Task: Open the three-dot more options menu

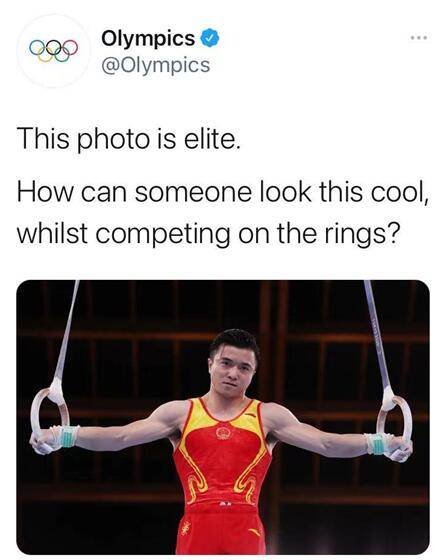Action: (x=418, y=37)
